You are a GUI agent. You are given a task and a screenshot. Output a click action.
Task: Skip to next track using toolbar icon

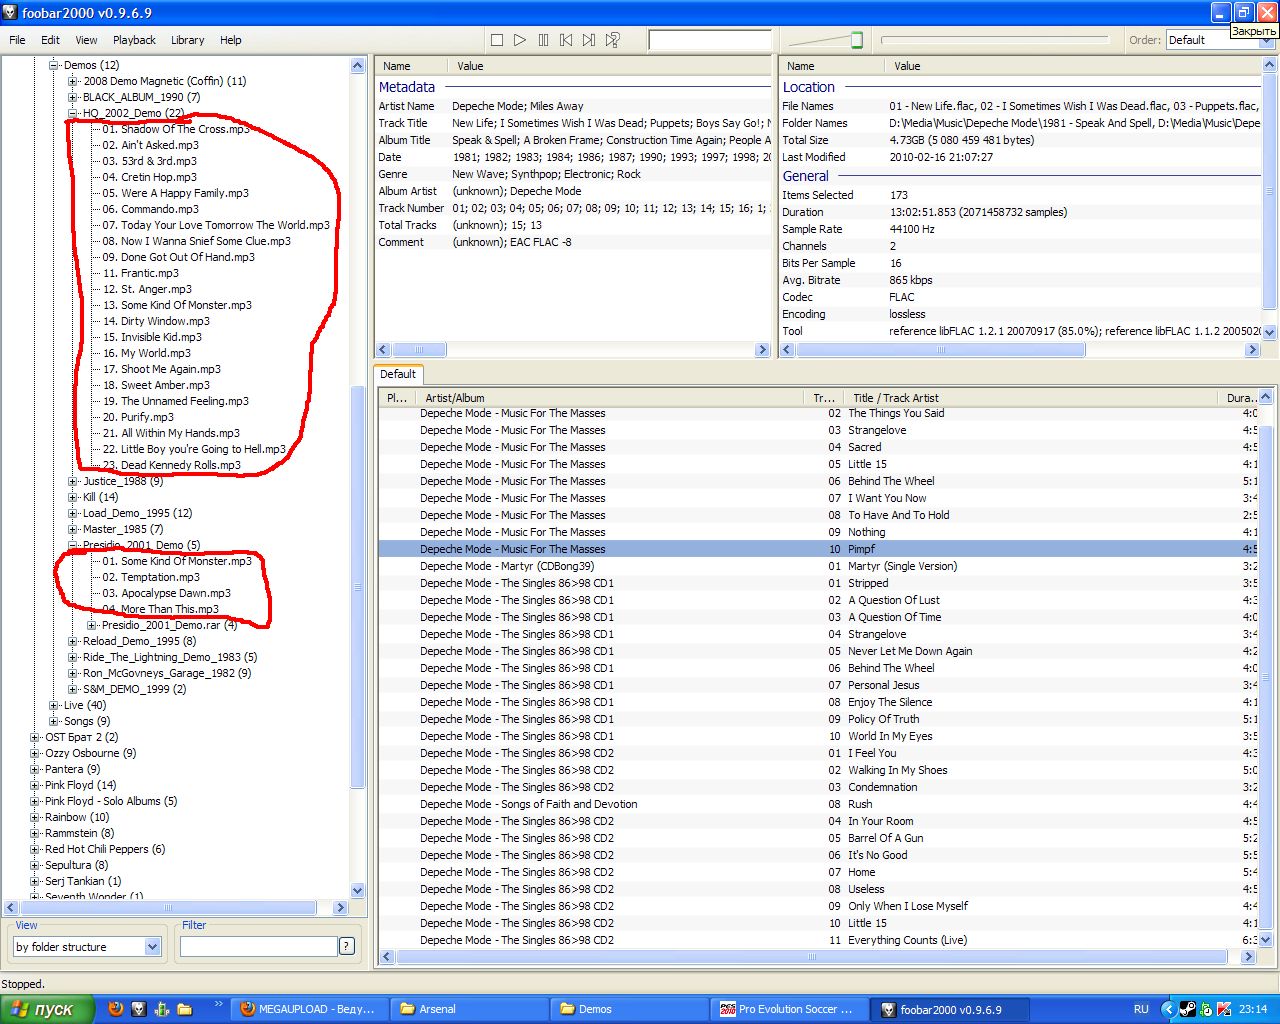point(589,40)
